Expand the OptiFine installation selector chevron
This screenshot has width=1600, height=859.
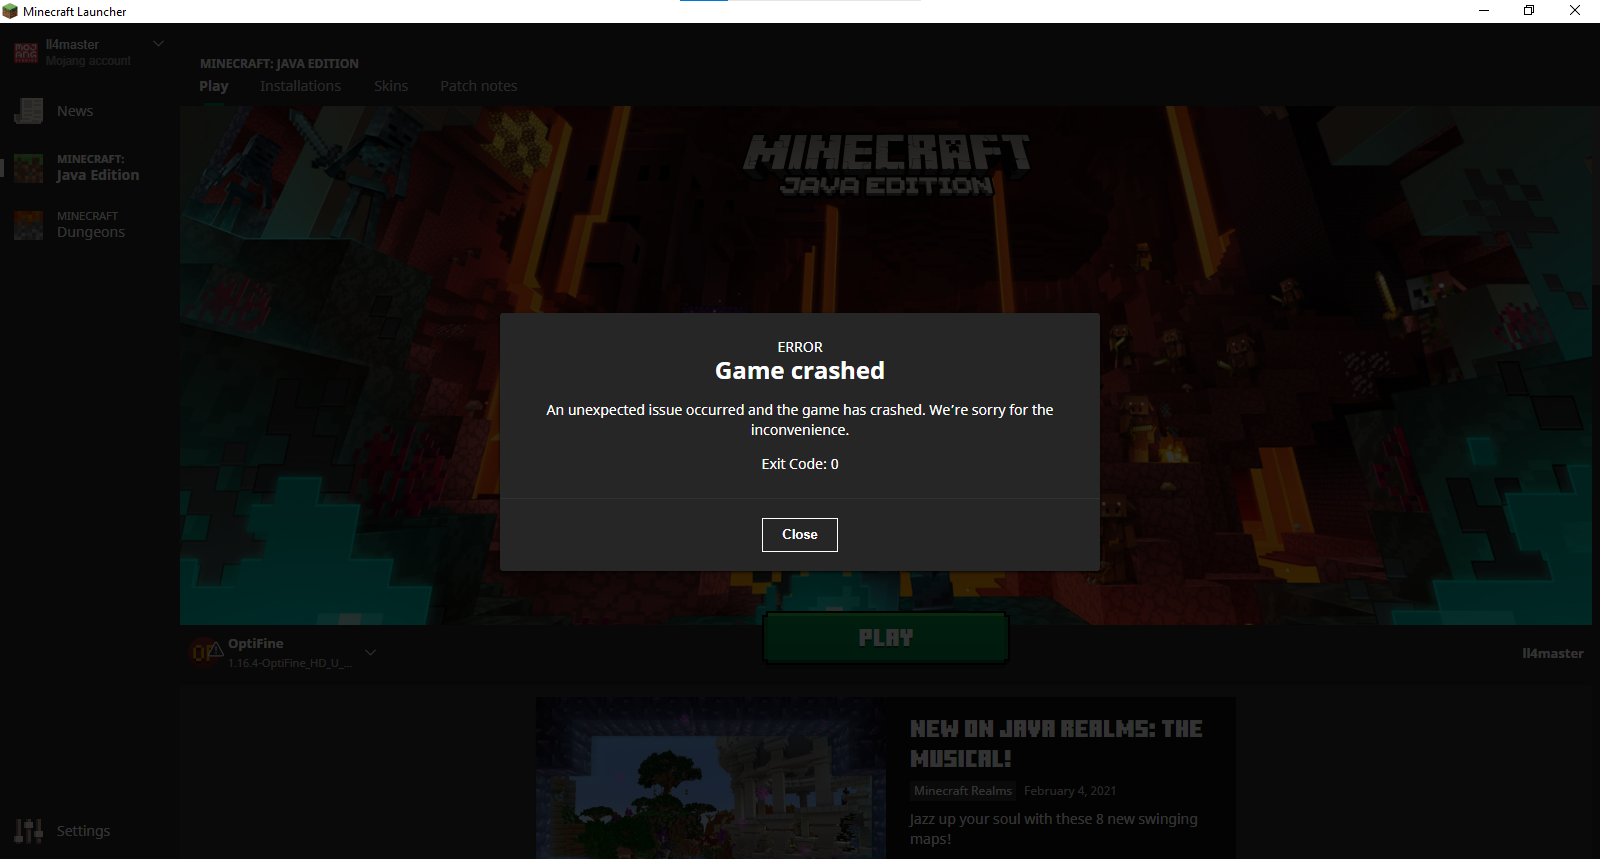tap(370, 652)
